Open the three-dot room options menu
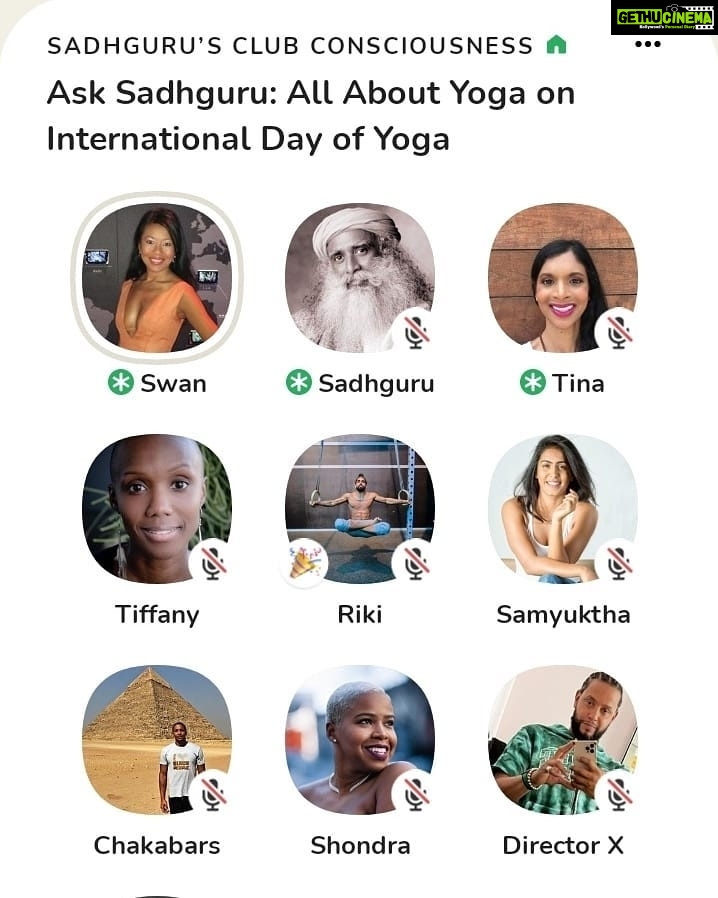 [x=648, y=44]
